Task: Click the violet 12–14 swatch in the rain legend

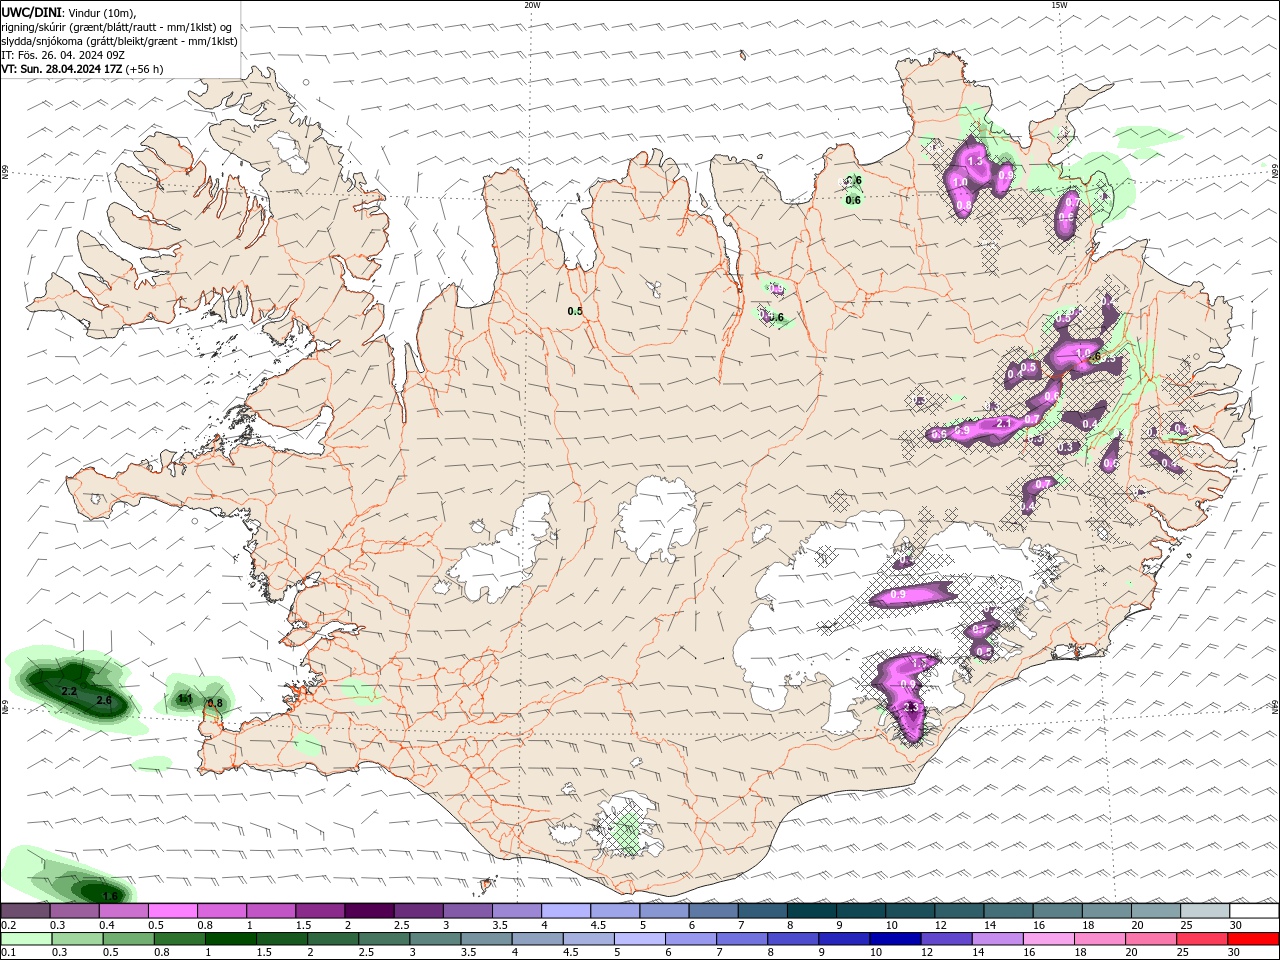Action: pyautogui.click(x=945, y=938)
